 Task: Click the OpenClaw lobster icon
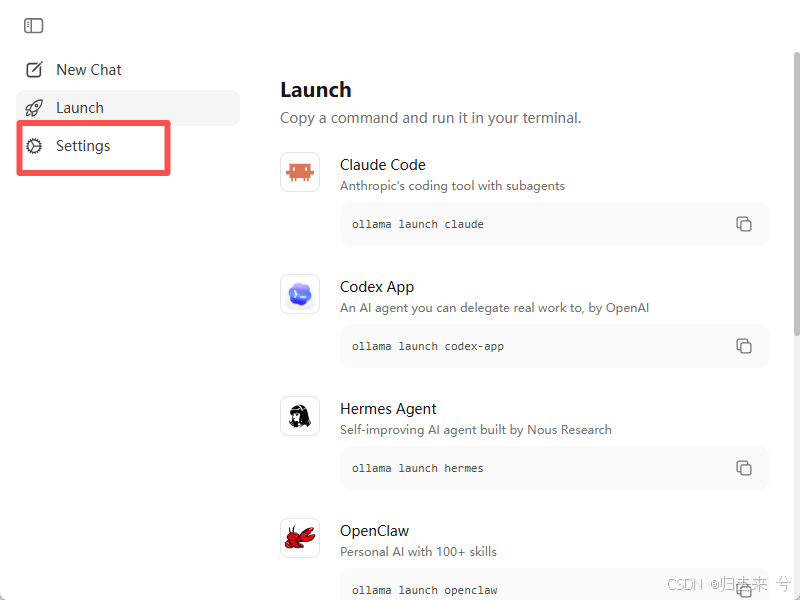300,538
